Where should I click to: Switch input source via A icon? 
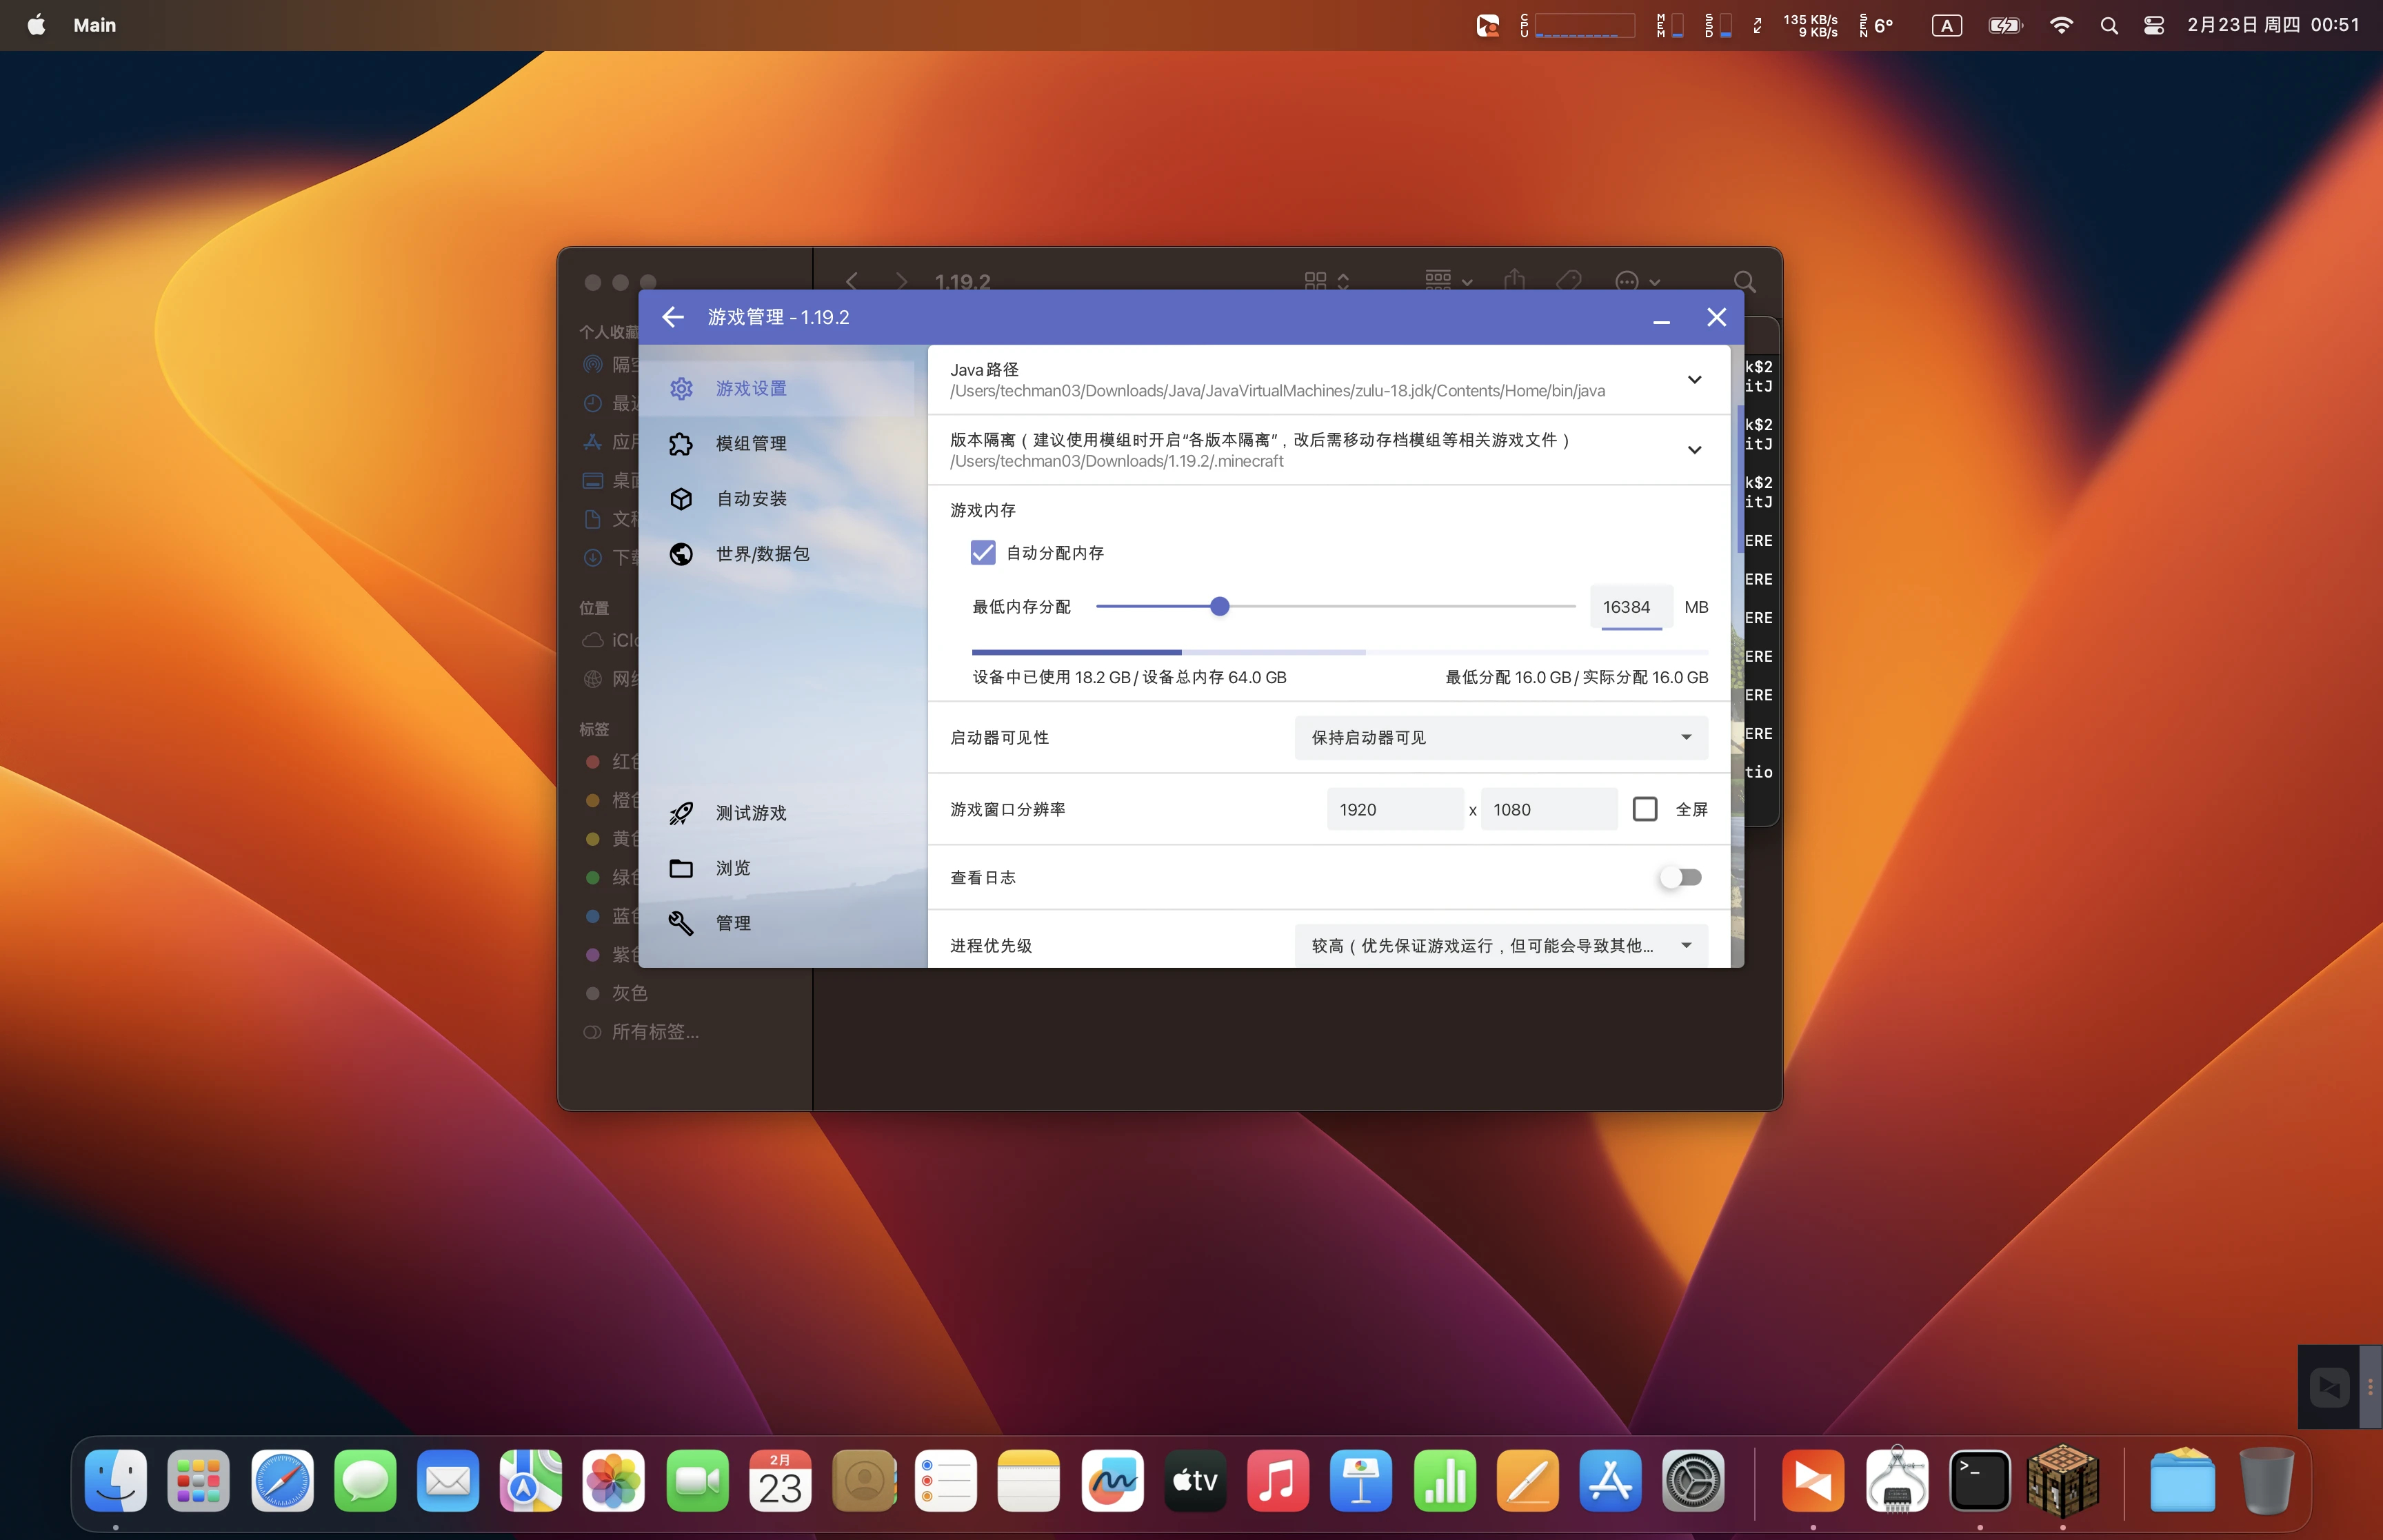[x=1946, y=25]
